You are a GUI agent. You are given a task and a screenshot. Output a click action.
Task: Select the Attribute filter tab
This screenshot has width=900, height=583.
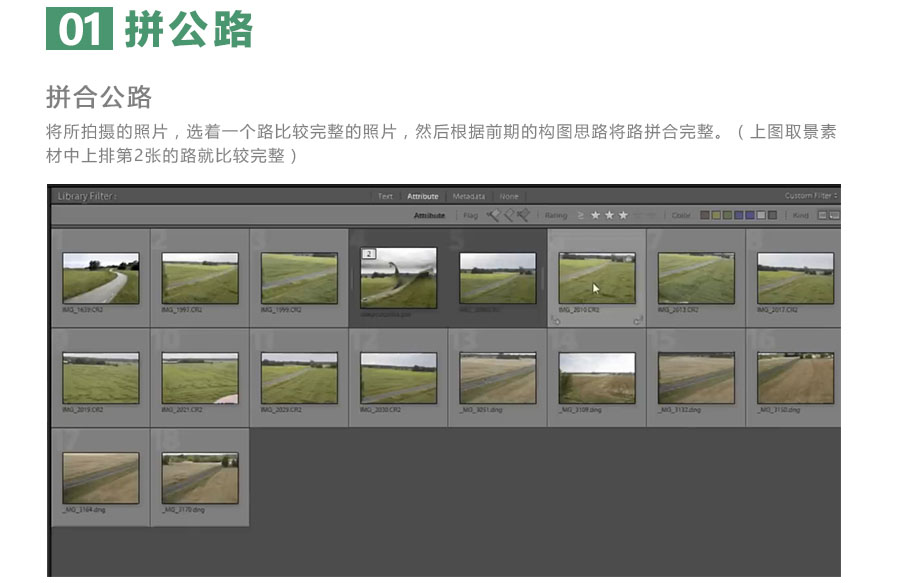pyautogui.click(x=422, y=196)
